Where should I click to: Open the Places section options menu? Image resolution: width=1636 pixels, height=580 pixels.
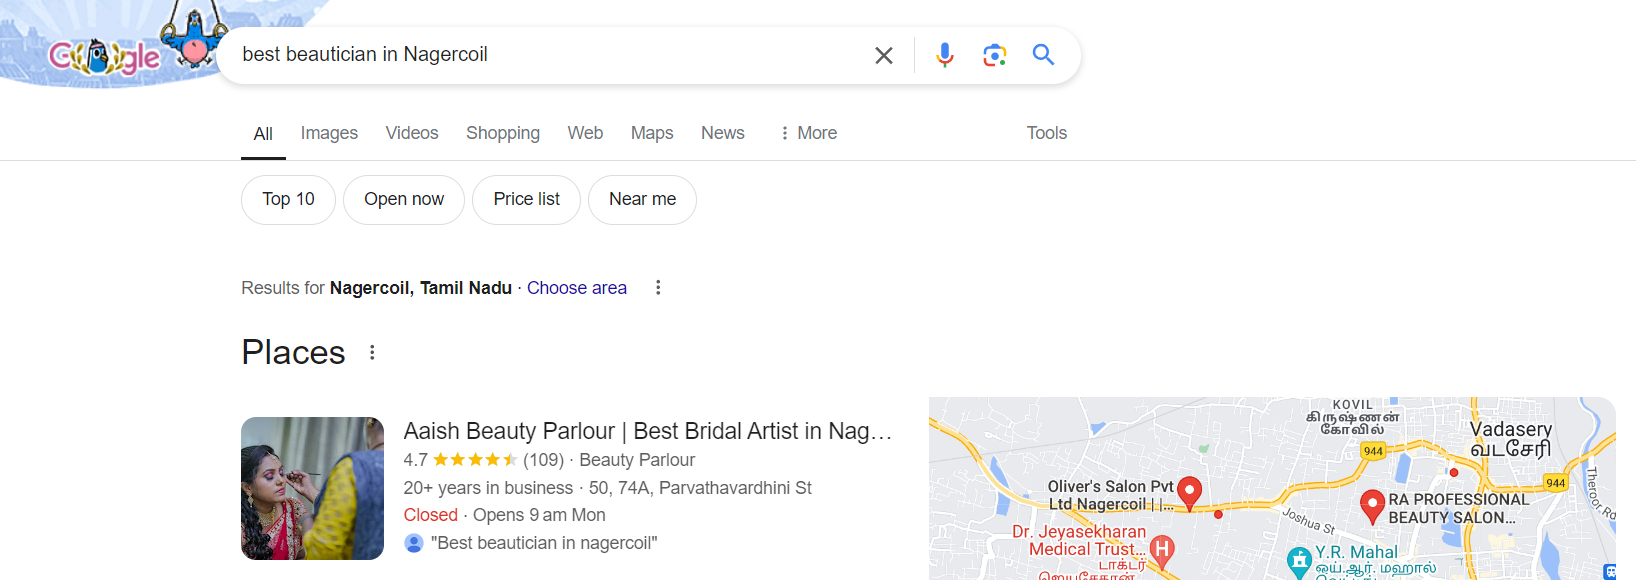(372, 352)
